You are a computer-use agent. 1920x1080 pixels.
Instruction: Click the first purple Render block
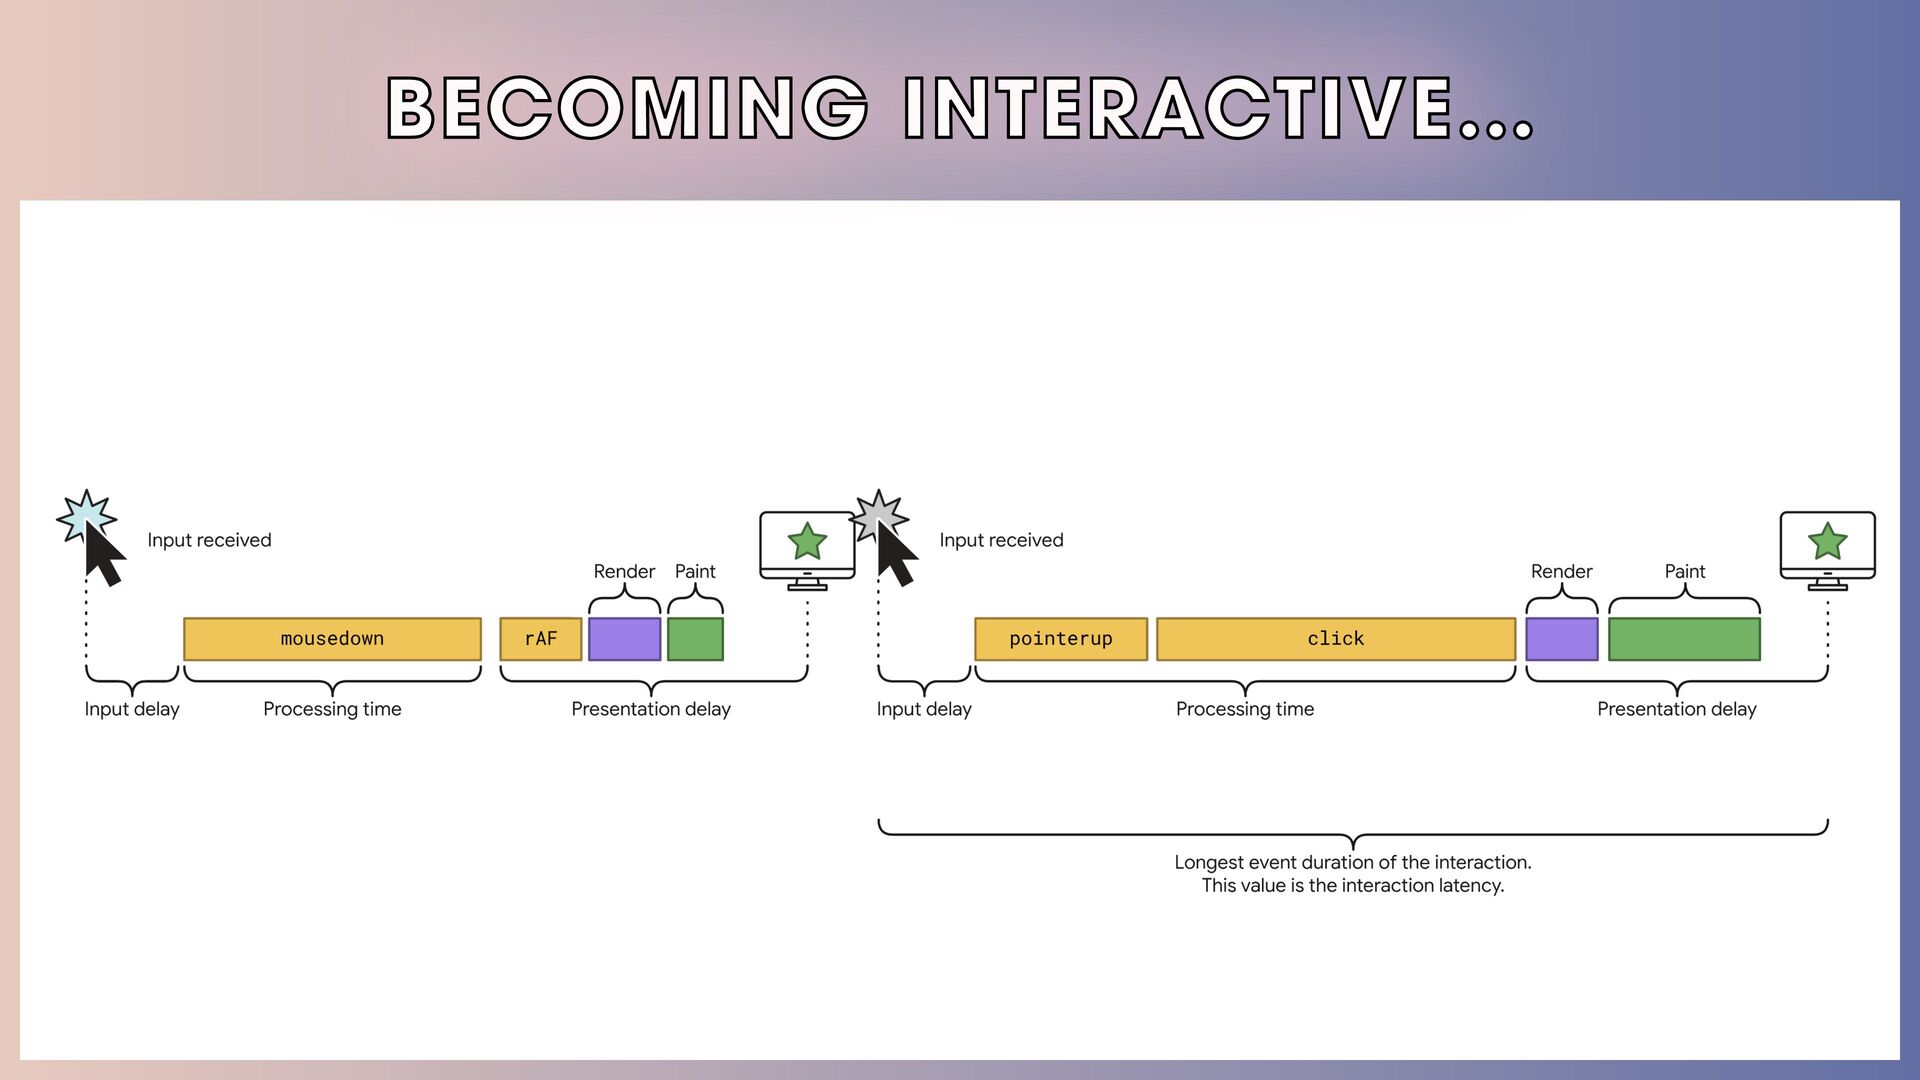pyautogui.click(x=624, y=639)
